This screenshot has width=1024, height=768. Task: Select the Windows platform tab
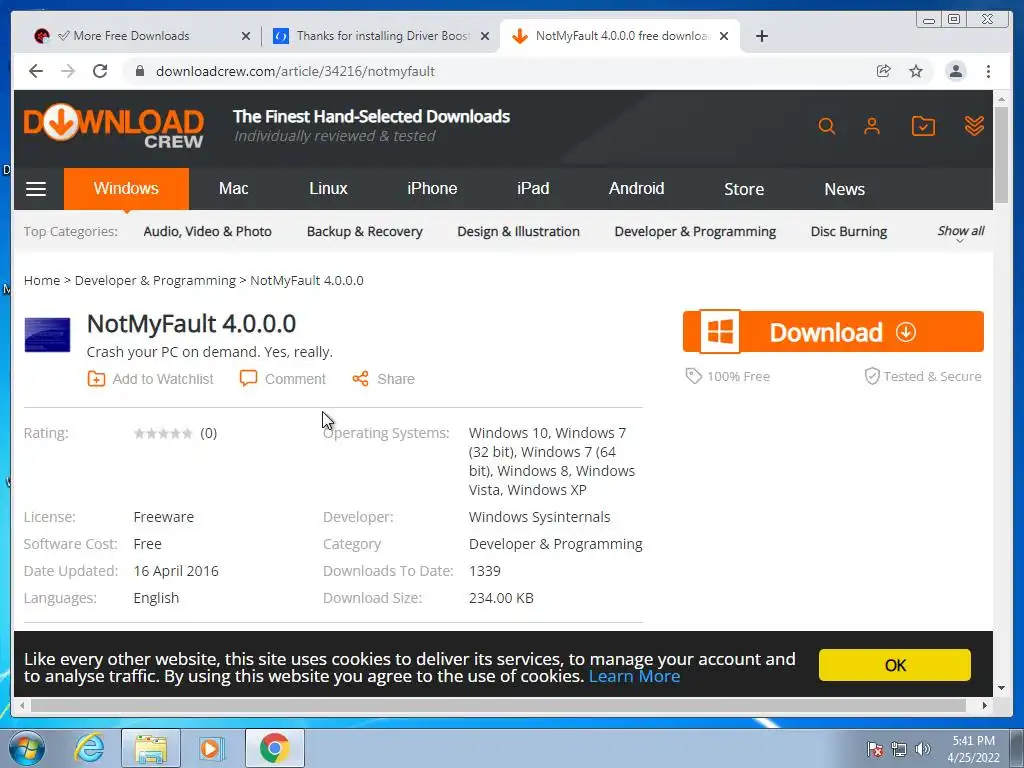tap(126, 189)
